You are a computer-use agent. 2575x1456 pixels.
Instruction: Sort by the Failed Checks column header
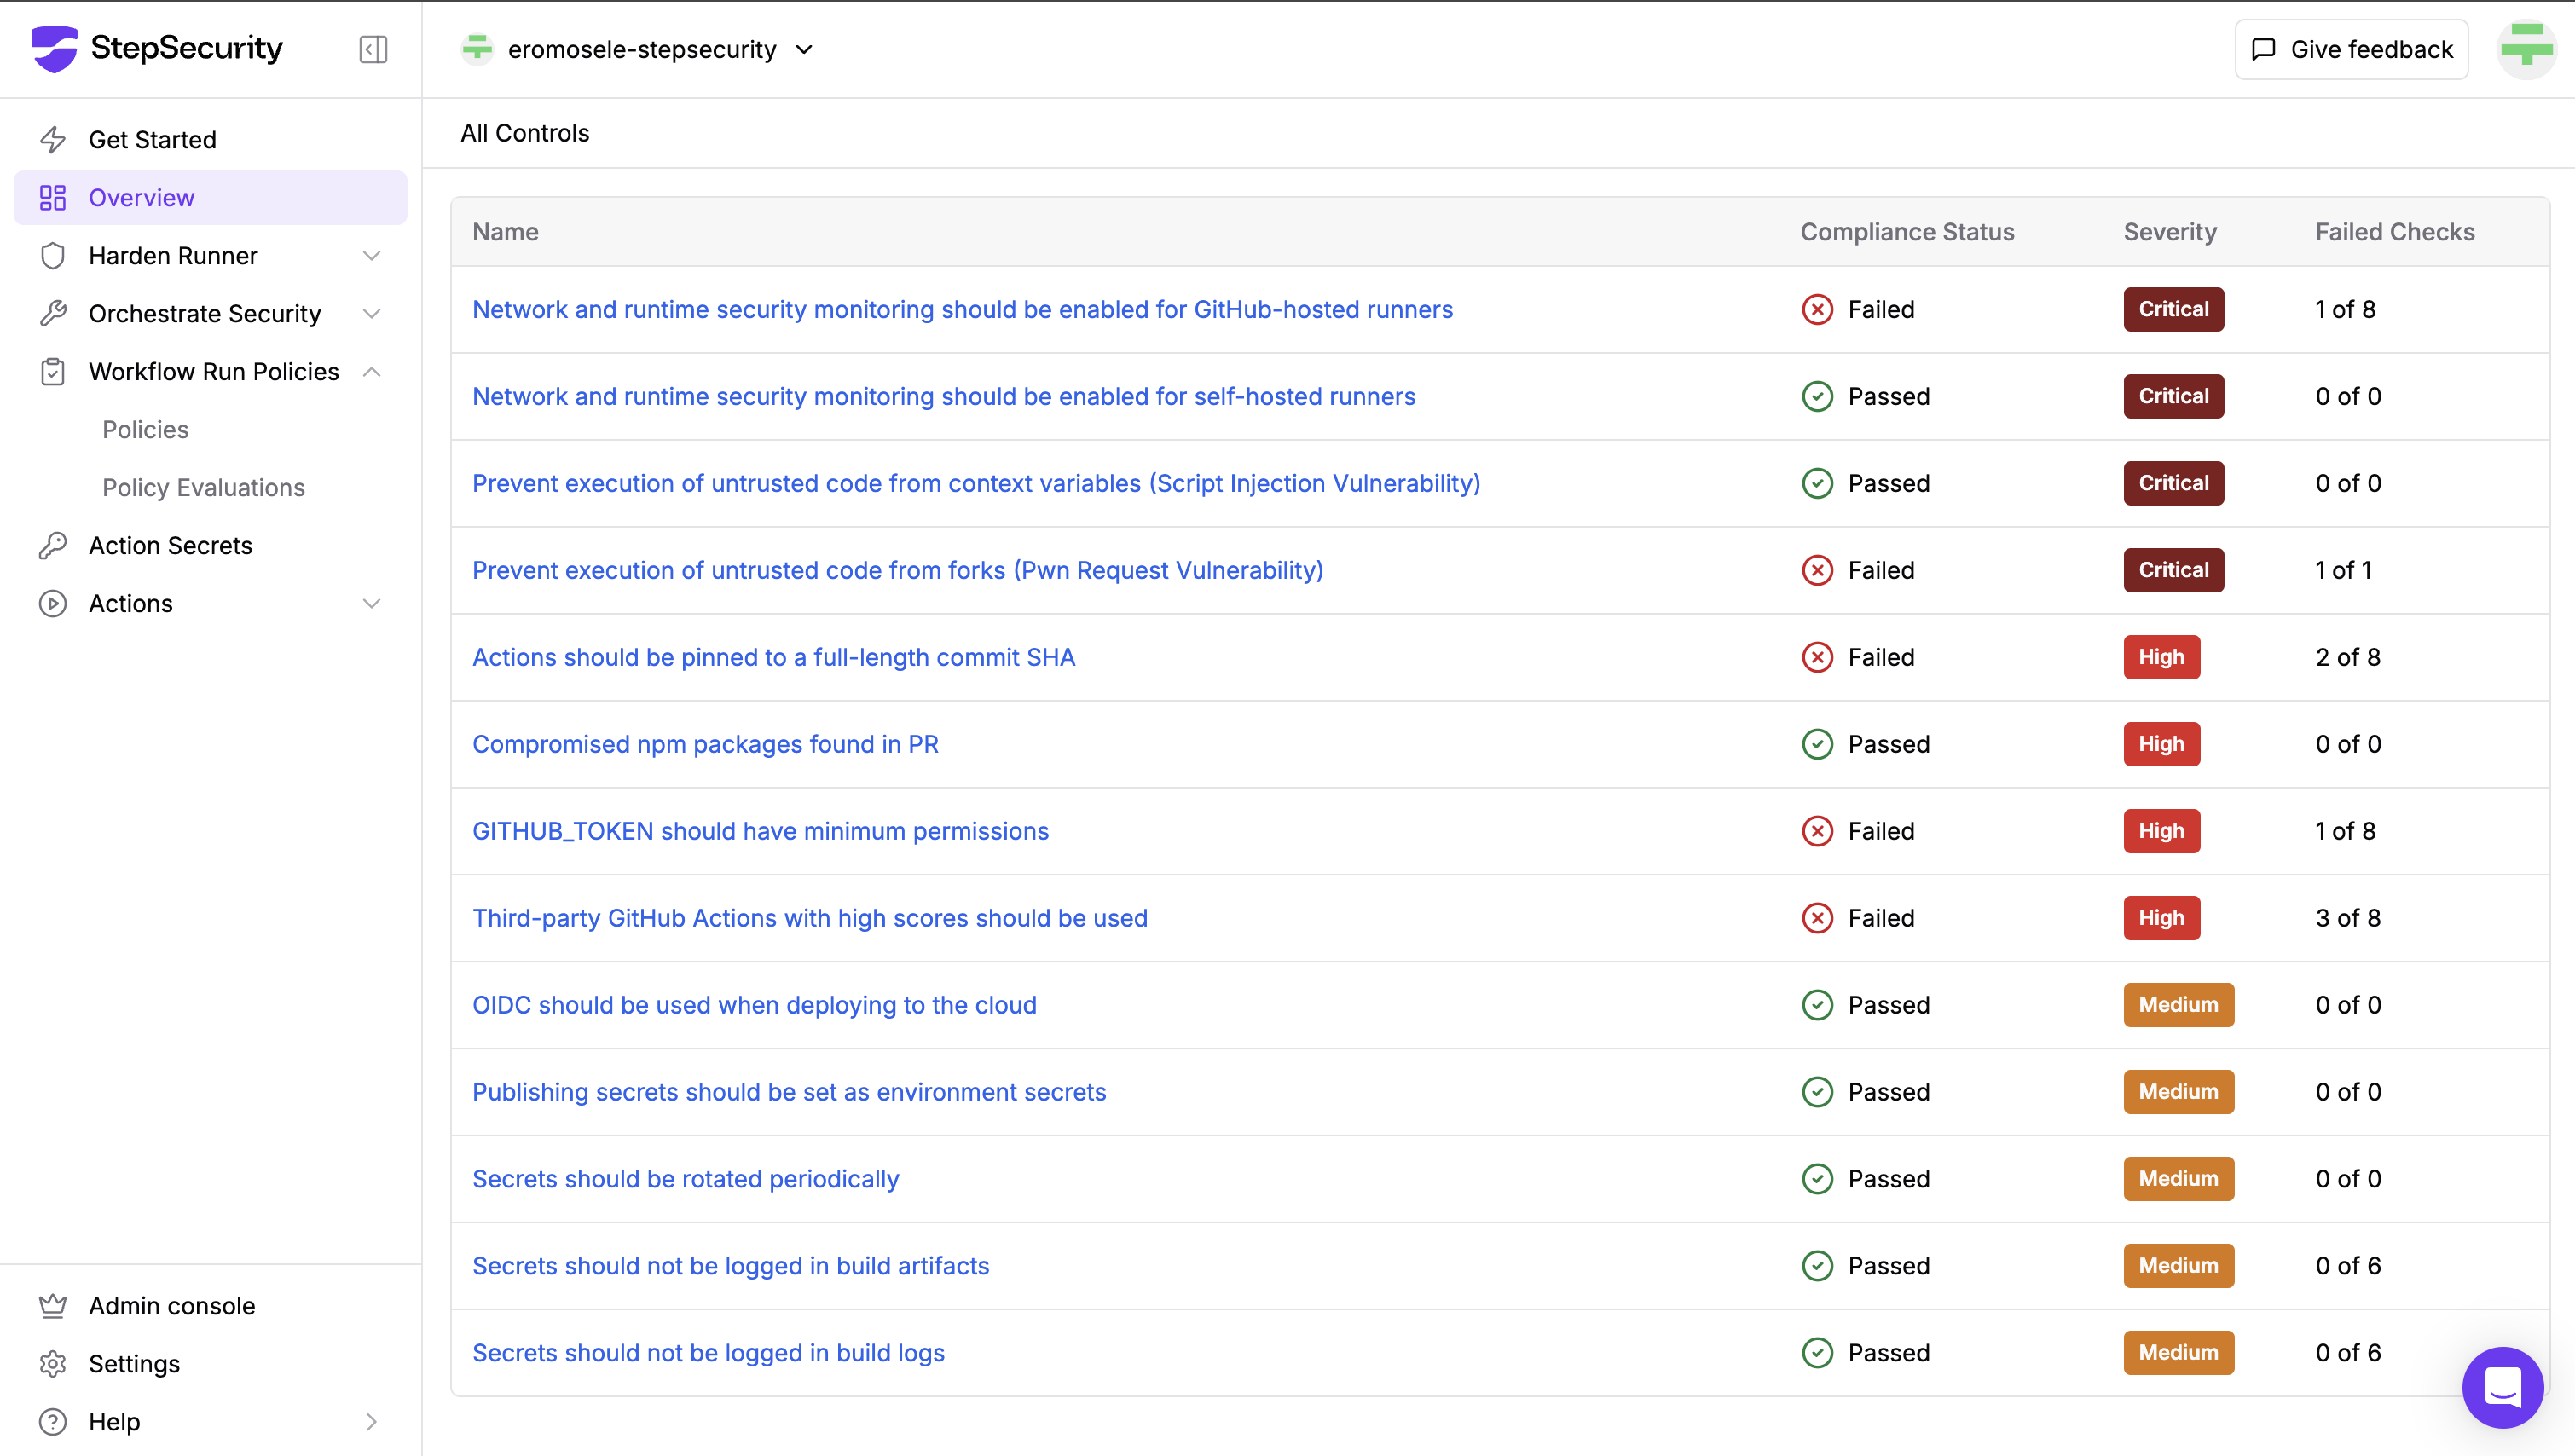click(x=2394, y=232)
